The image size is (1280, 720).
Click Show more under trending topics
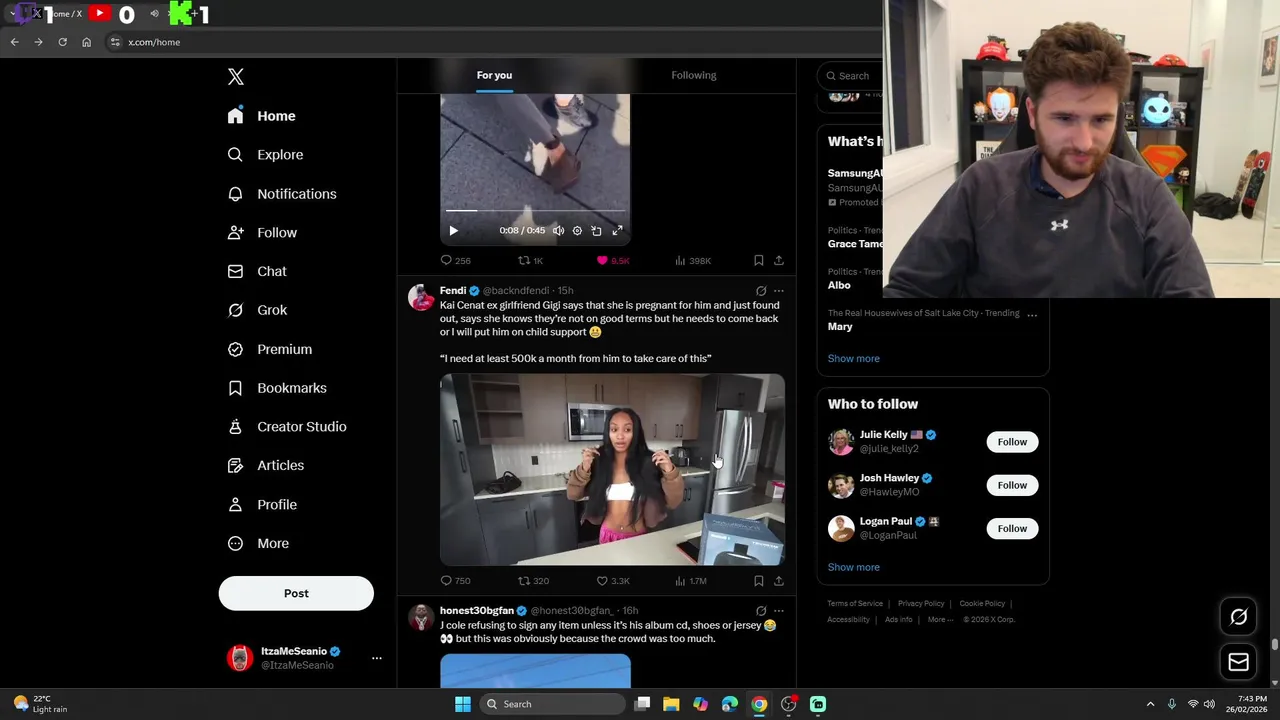853,359
